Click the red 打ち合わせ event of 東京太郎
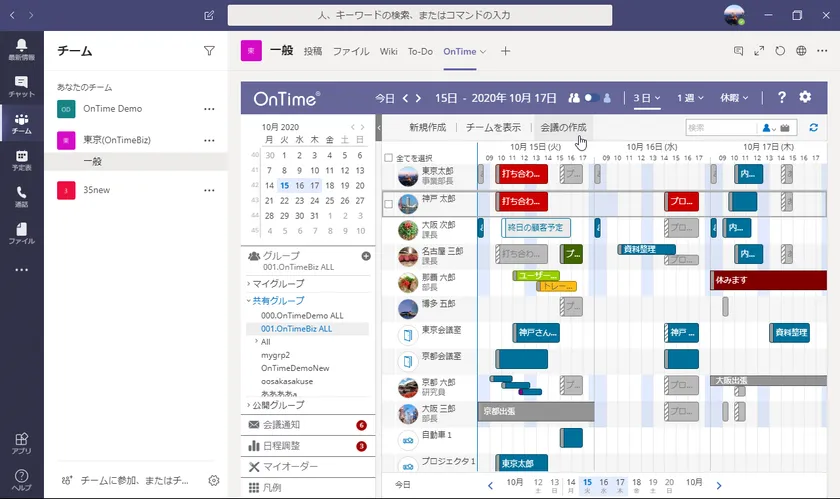This screenshot has width=840, height=499. tap(521, 174)
